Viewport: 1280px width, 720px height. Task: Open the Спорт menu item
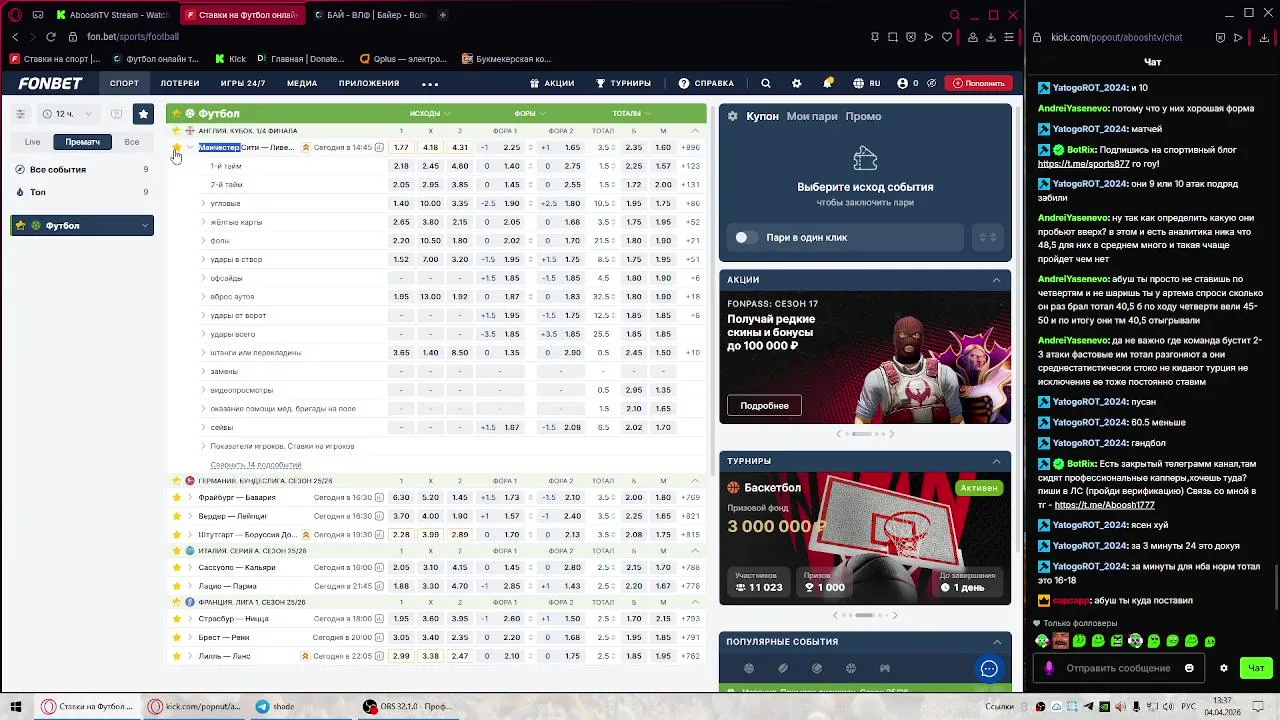pos(124,84)
